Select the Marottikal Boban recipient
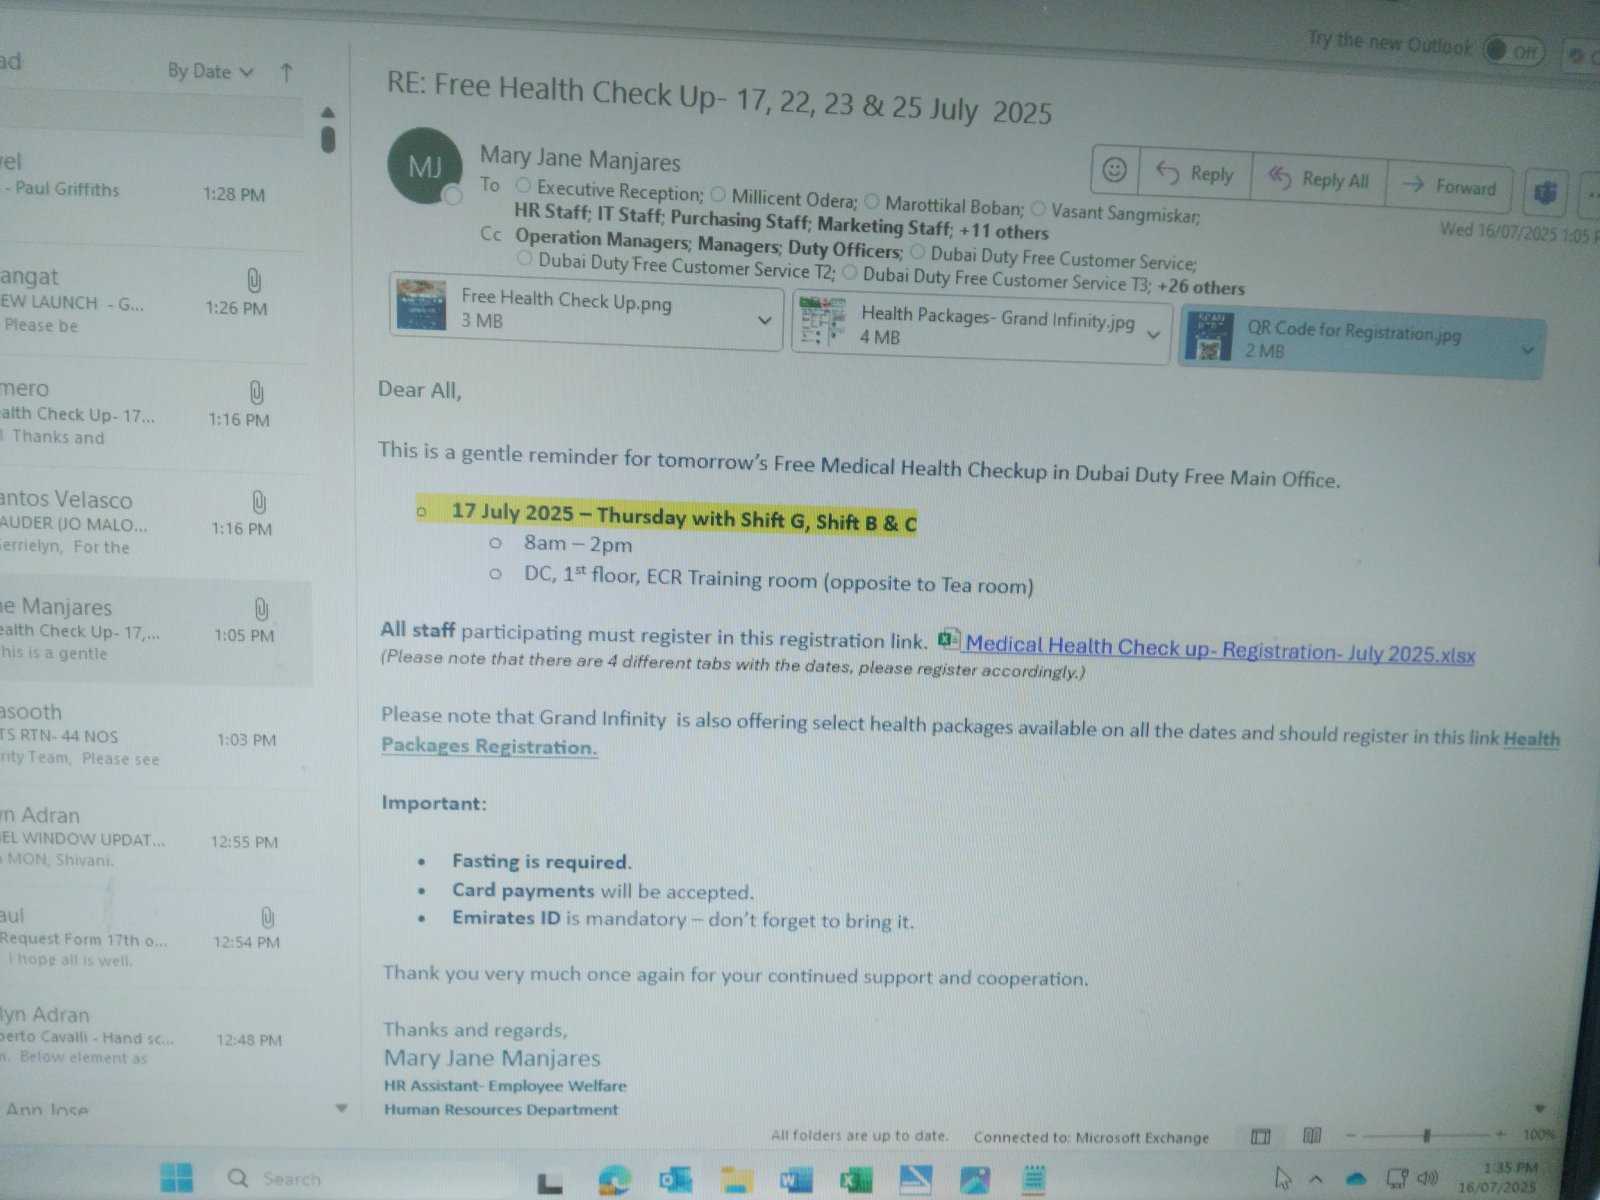1600x1200 pixels. [x=954, y=206]
